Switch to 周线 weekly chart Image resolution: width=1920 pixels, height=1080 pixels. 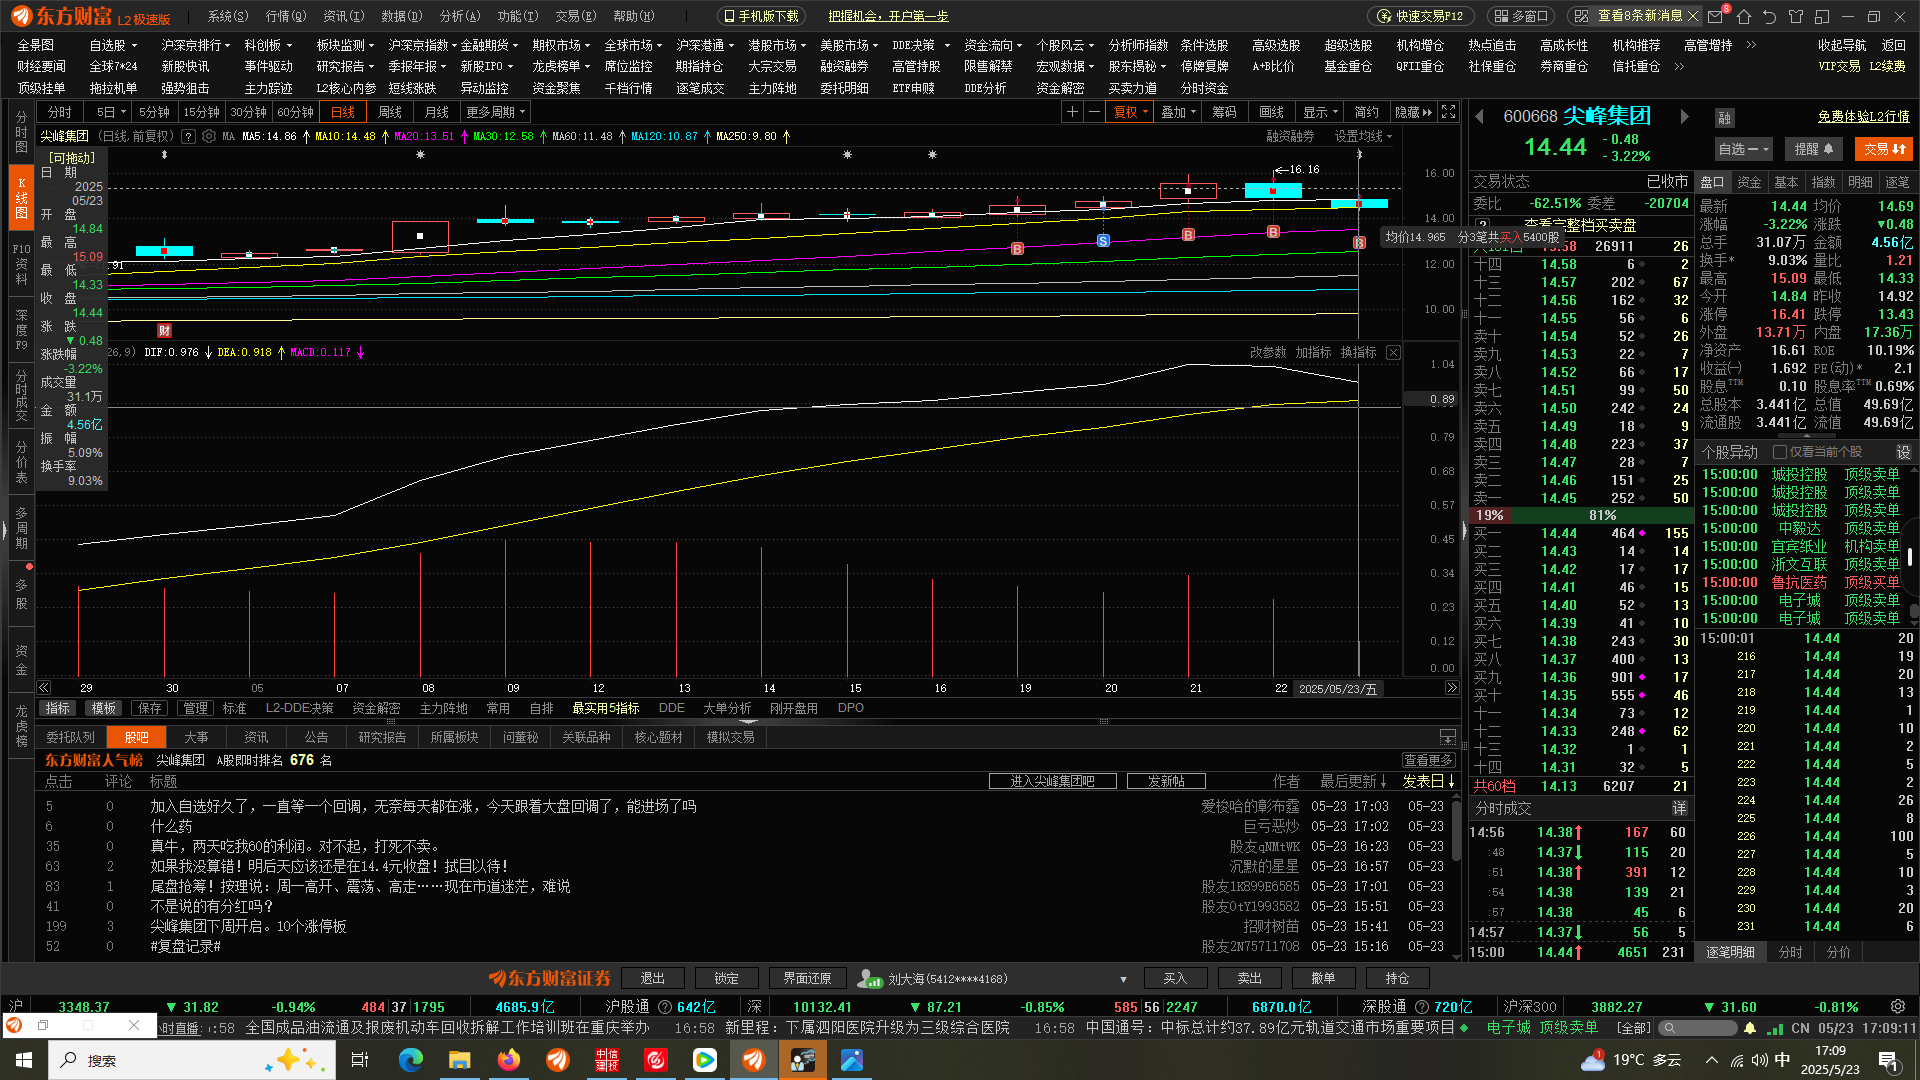[390, 112]
